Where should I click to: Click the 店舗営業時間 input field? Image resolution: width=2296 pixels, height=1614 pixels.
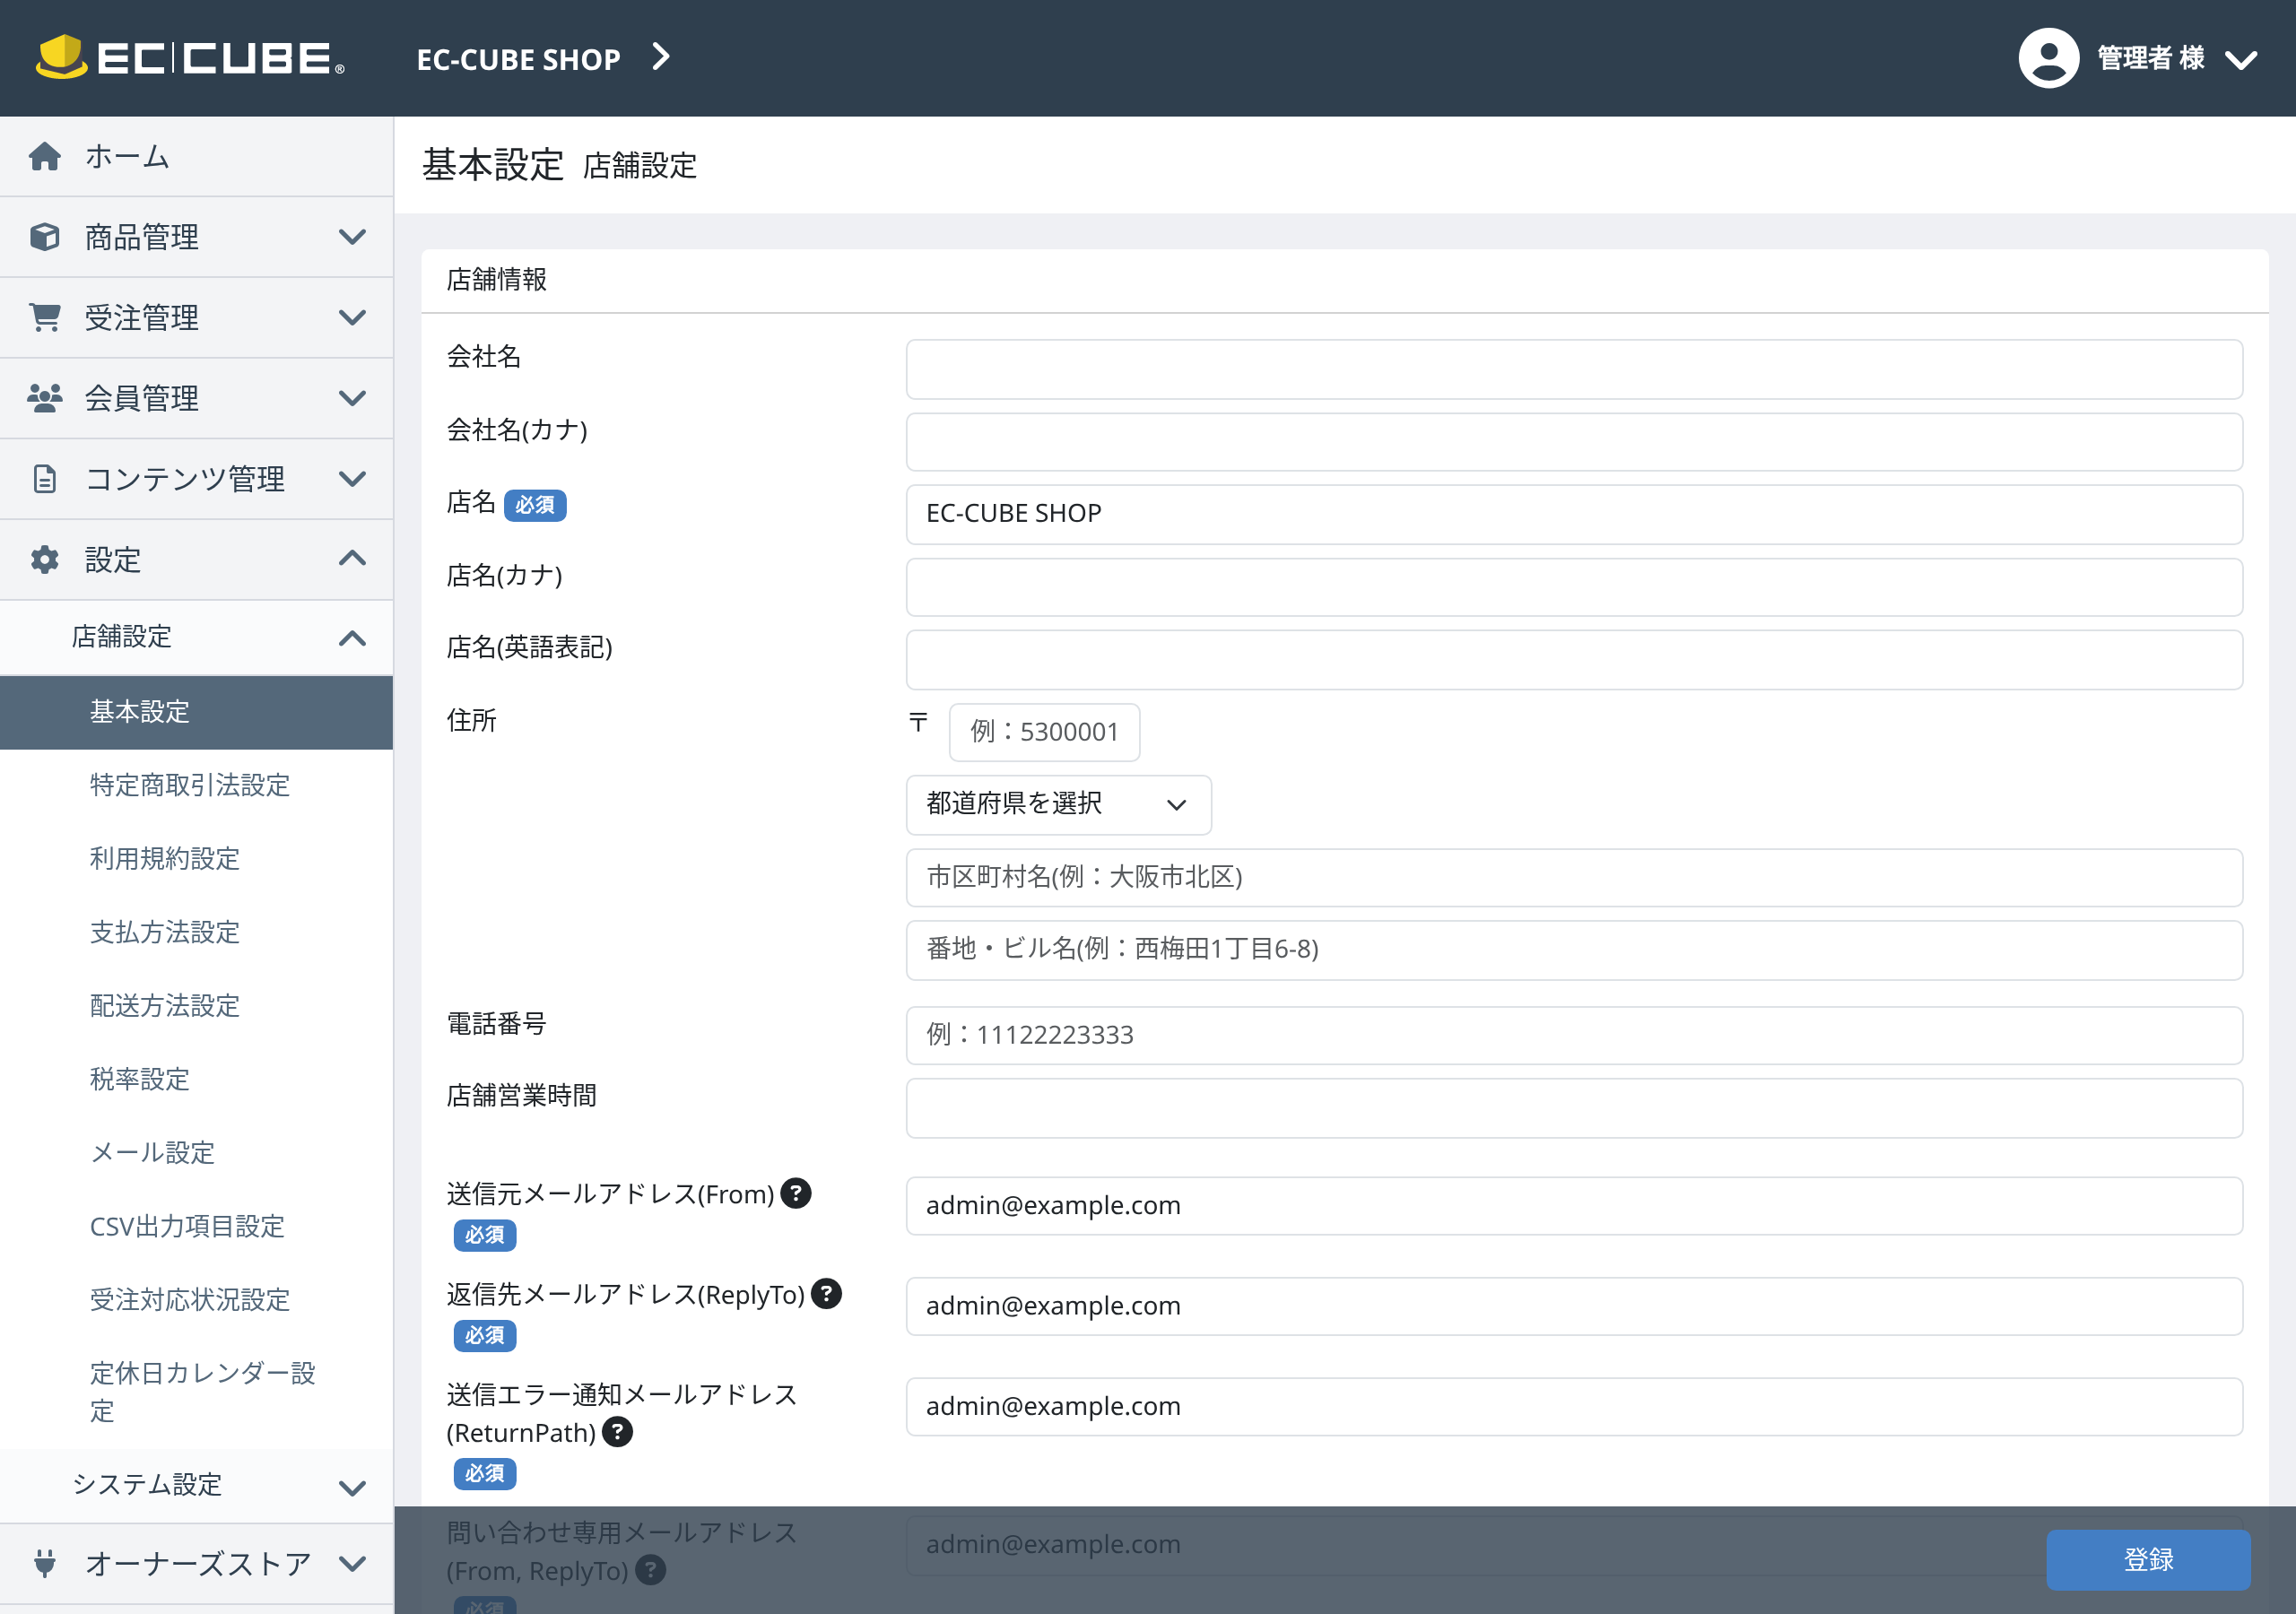pos(1574,1108)
